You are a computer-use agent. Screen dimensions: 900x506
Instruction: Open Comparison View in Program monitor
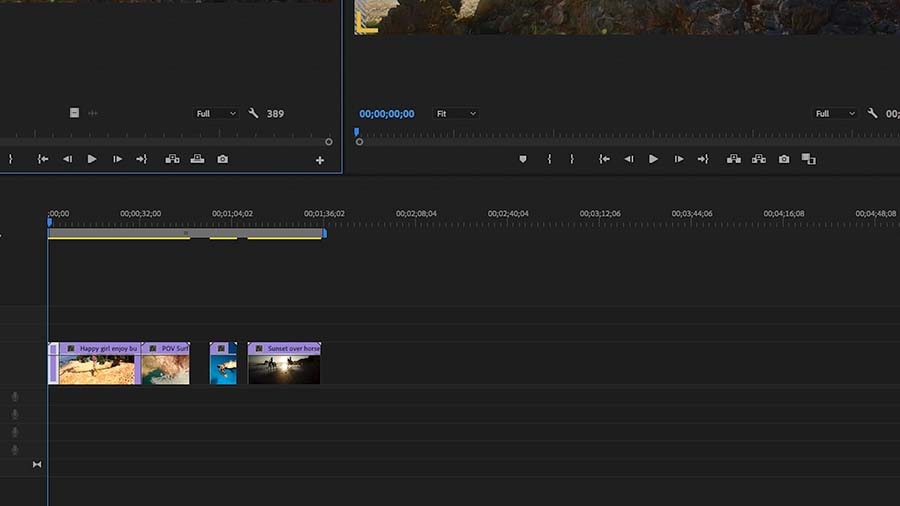click(x=809, y=159)
